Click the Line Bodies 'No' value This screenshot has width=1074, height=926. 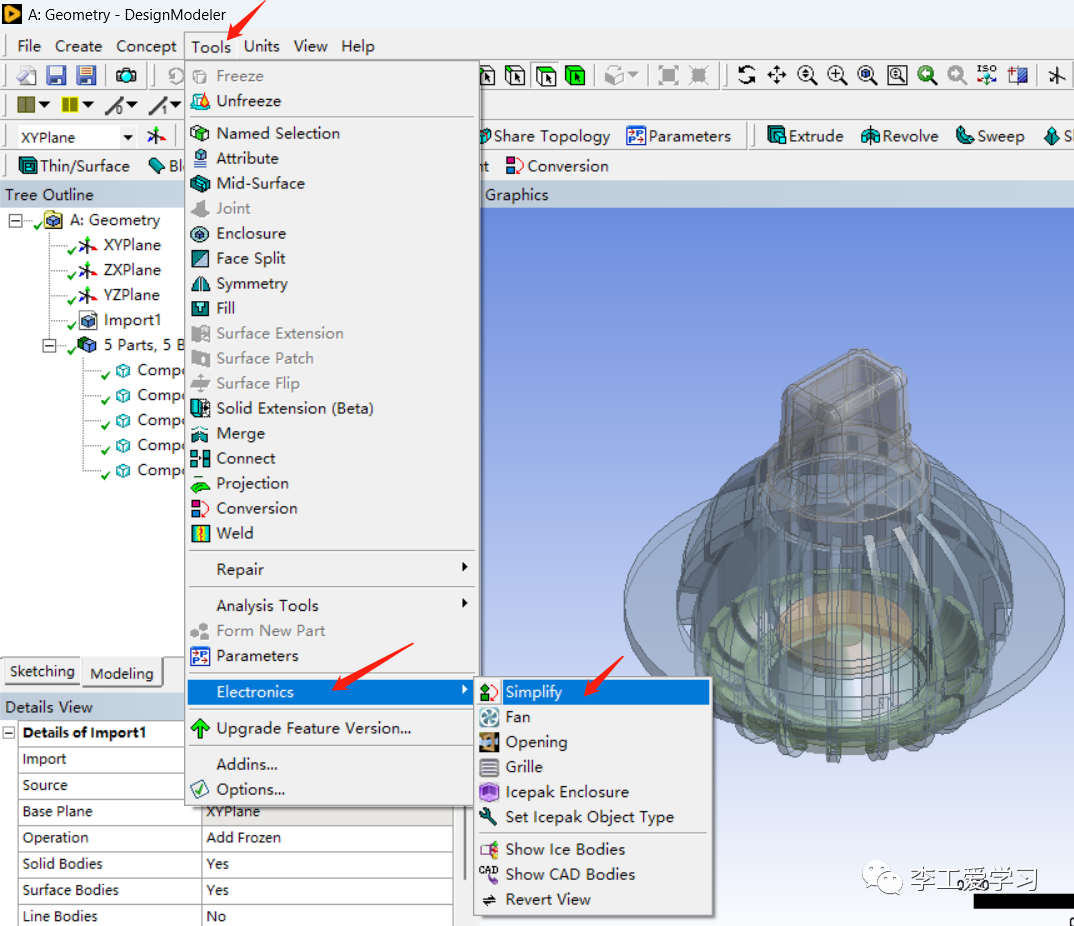(327, 916)
